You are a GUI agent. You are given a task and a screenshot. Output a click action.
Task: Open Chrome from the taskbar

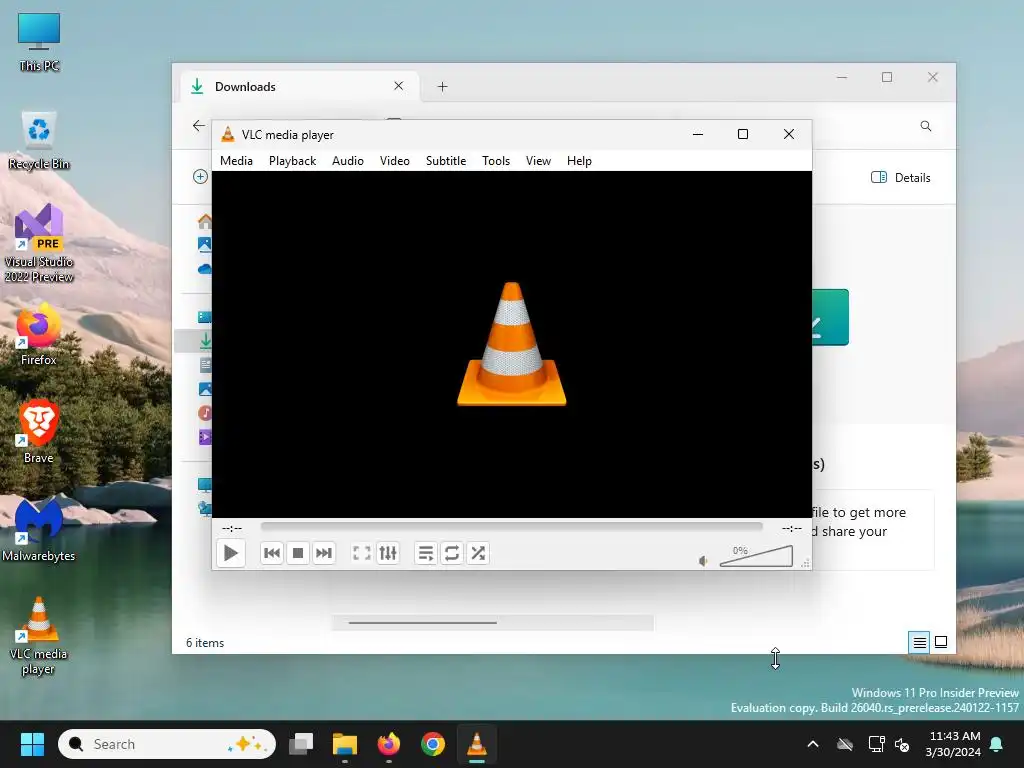pyautogui.click(x=432, y=744)
